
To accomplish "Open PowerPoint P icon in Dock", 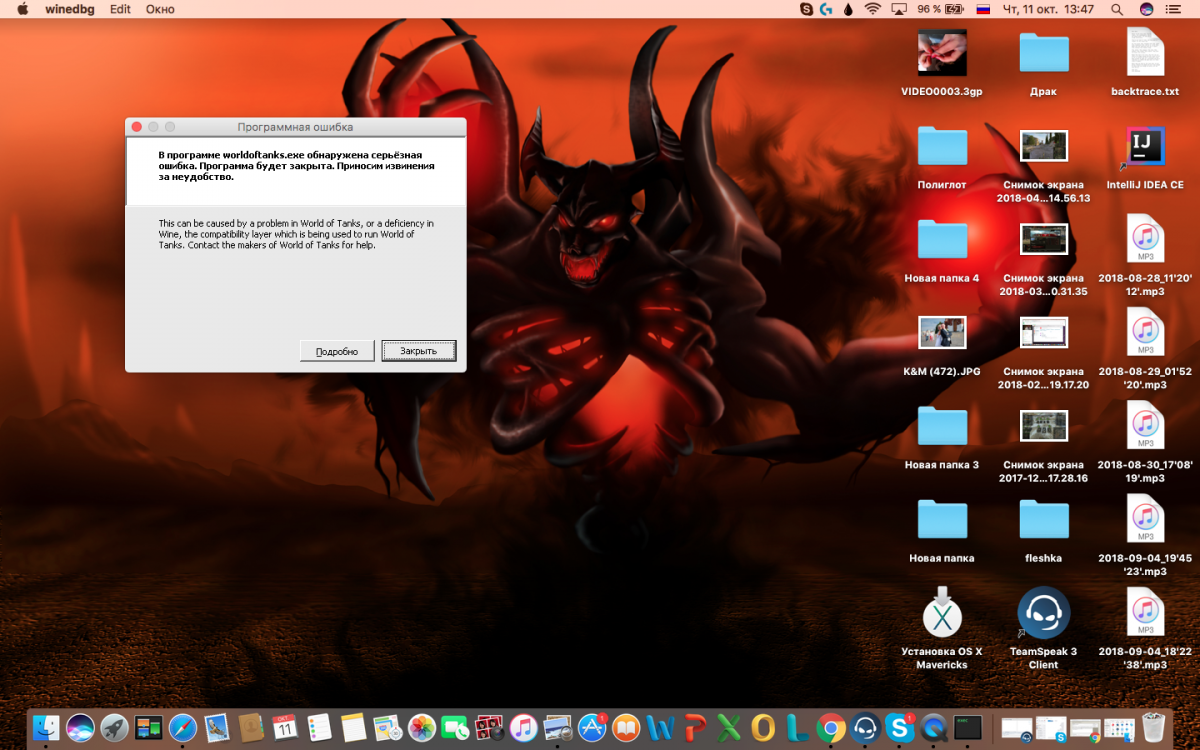I will click(x=695, y=727).
